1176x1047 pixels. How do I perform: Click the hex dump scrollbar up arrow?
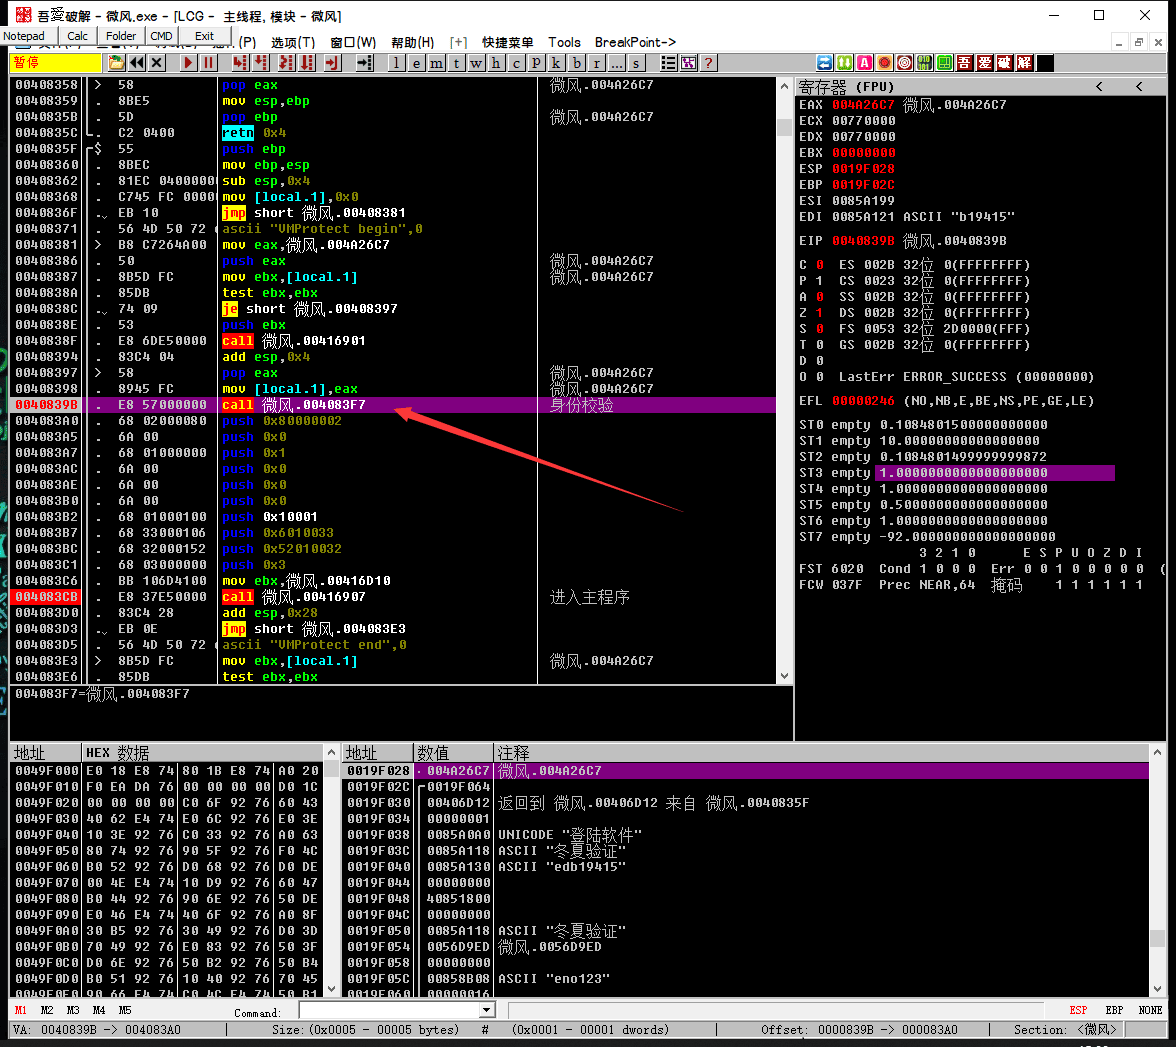click(332, 752)
